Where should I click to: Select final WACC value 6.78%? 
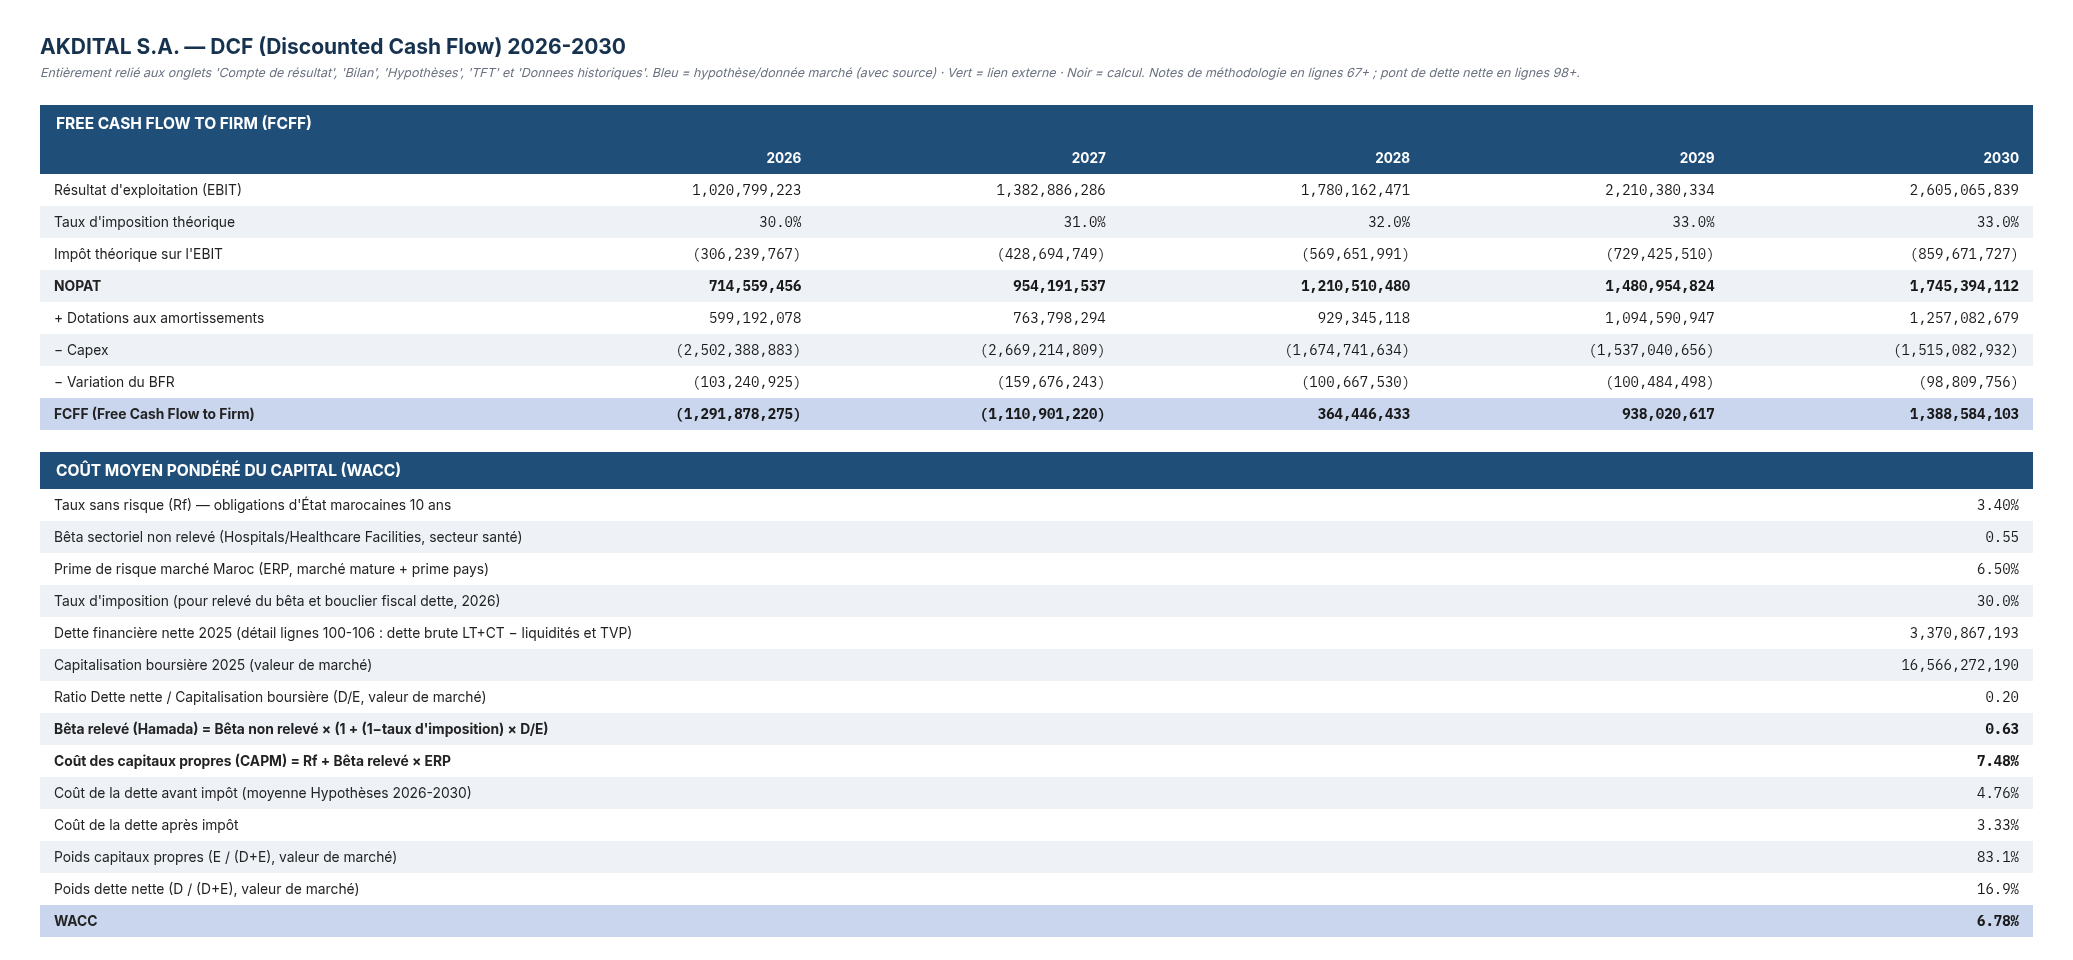1997,921
